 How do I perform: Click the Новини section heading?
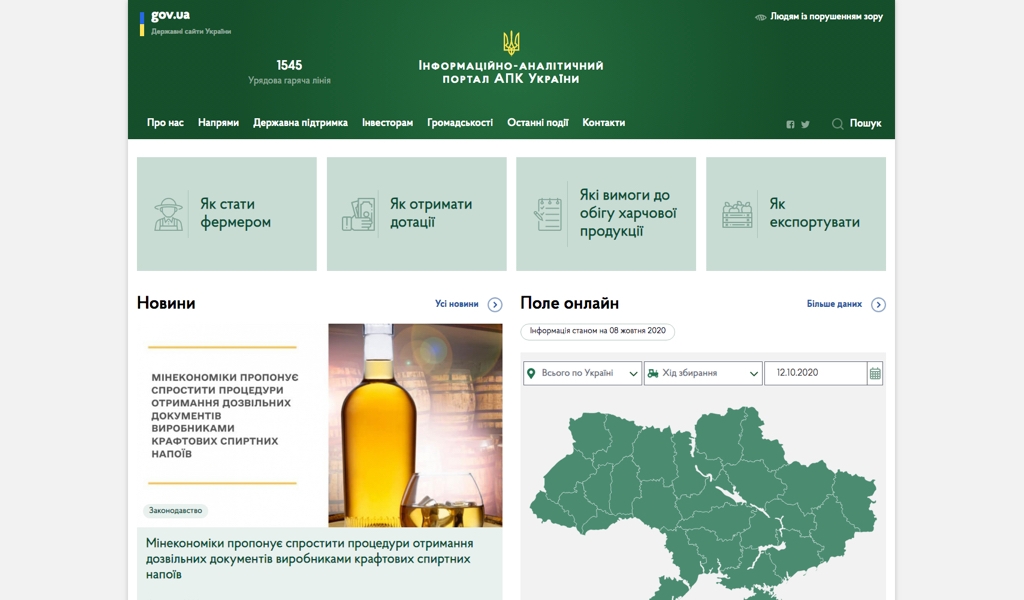(166, 303)
